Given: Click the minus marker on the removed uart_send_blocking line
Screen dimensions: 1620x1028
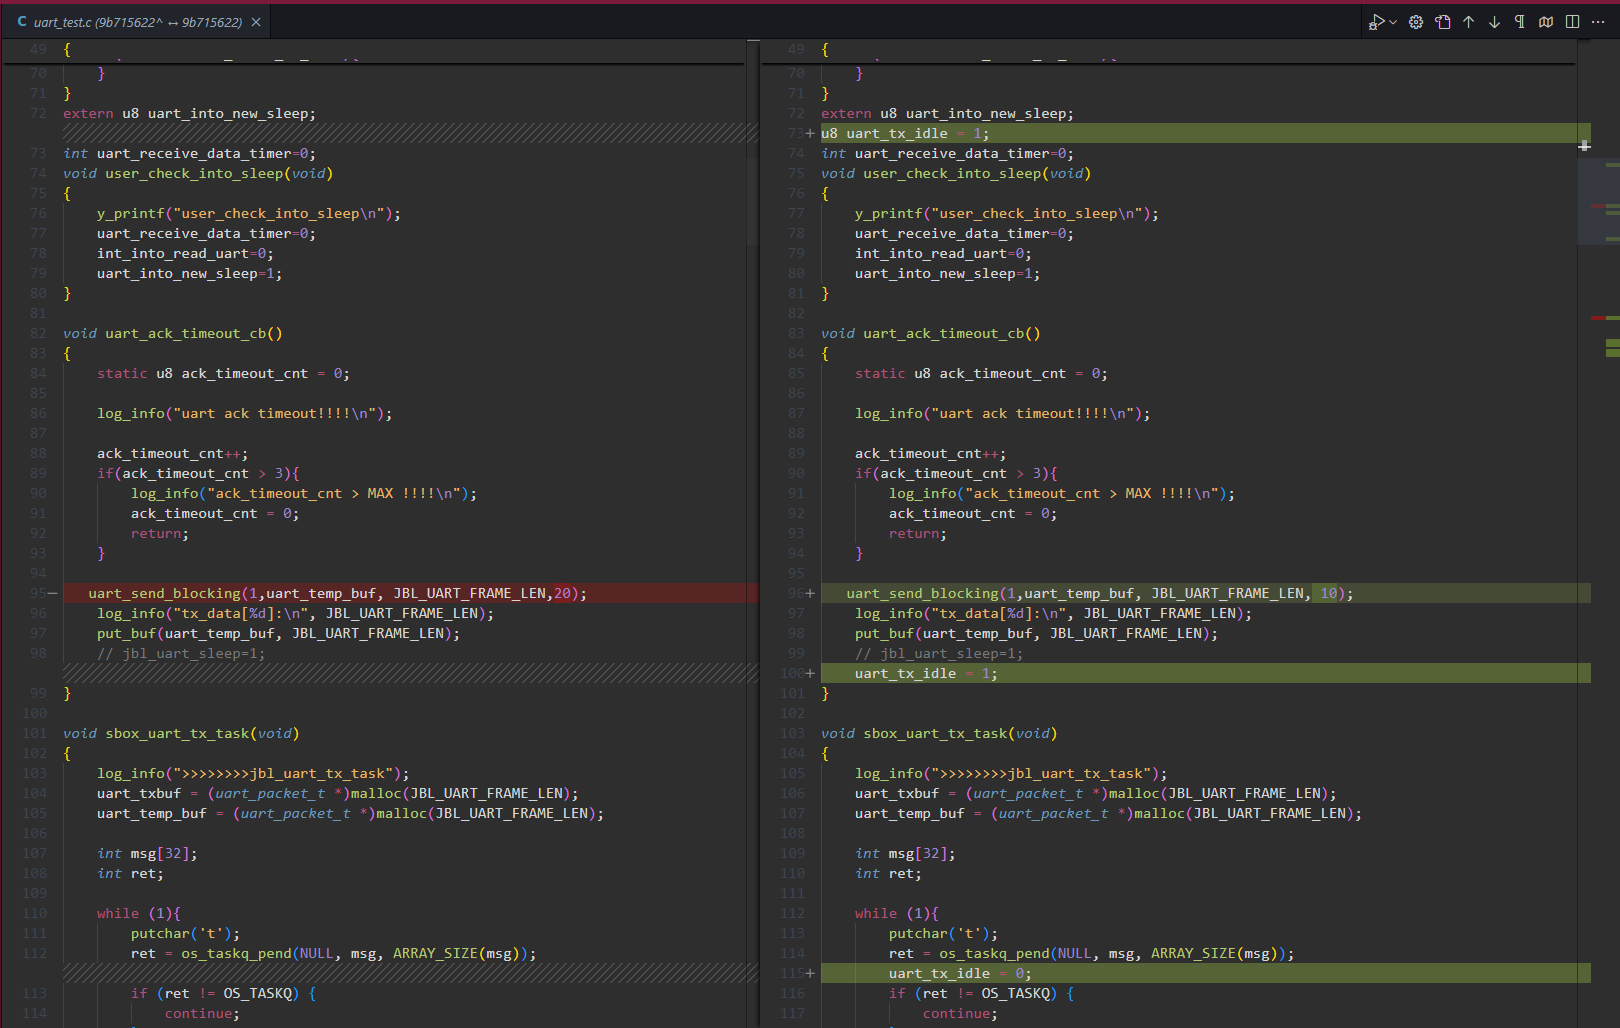Looking at the screenshot, I should click(x=53, y=594).
